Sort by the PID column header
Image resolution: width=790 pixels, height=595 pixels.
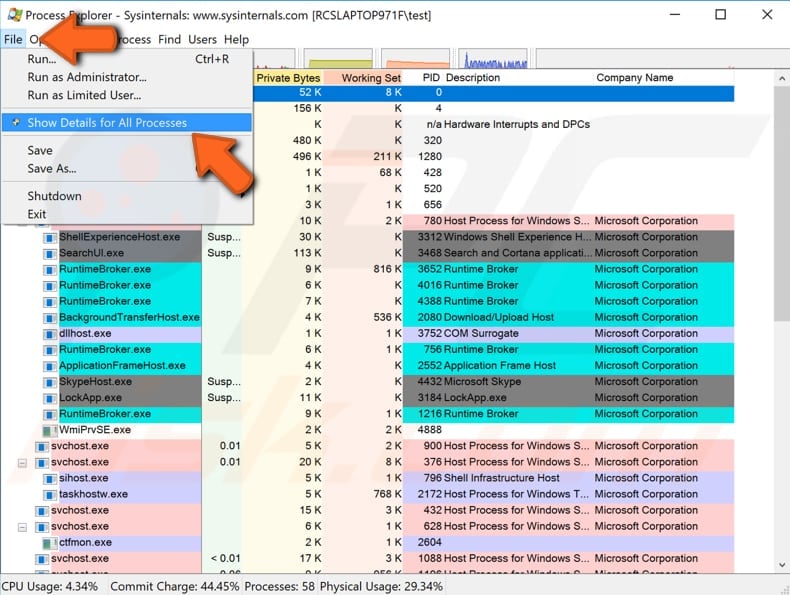(x=423, y=78)
